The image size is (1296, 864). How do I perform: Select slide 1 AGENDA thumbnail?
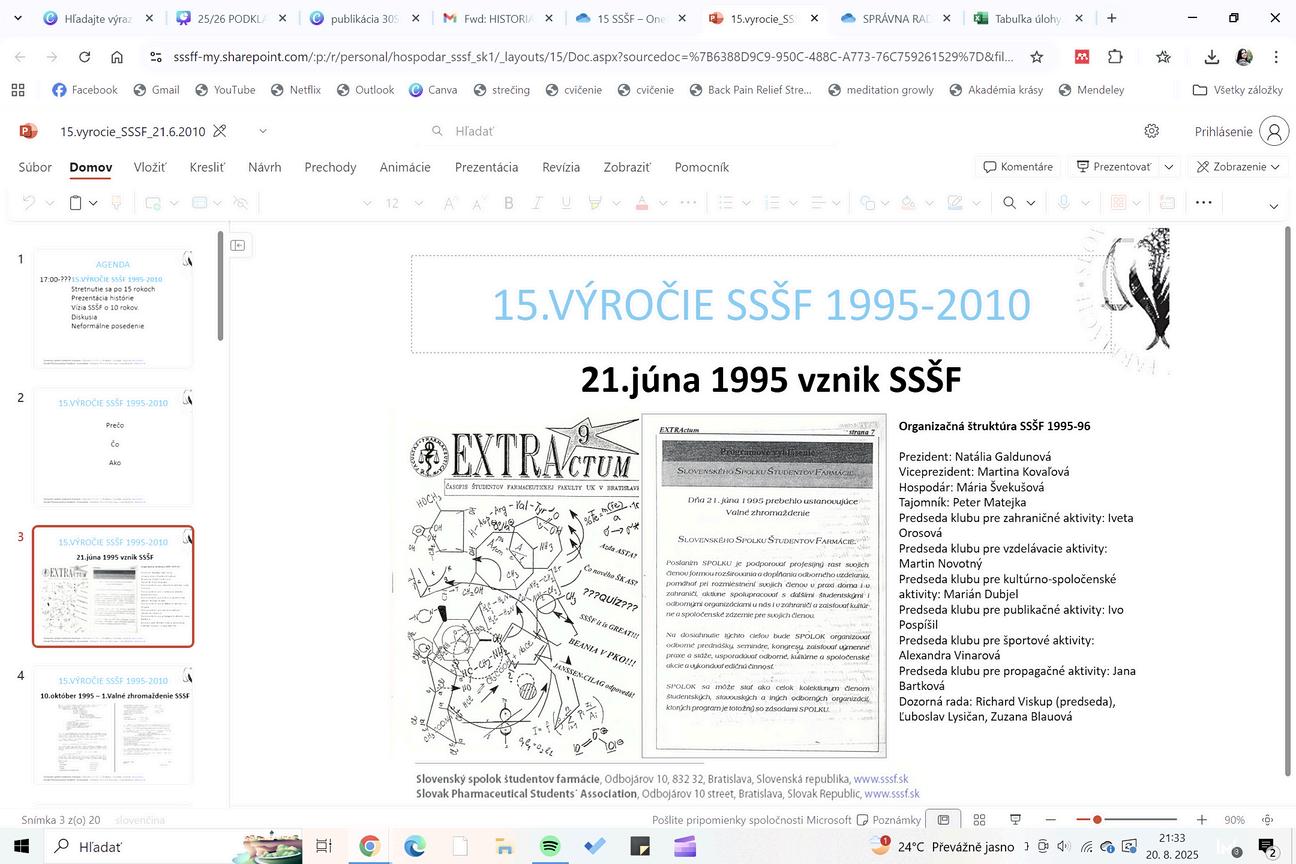[x=113, y=309]
